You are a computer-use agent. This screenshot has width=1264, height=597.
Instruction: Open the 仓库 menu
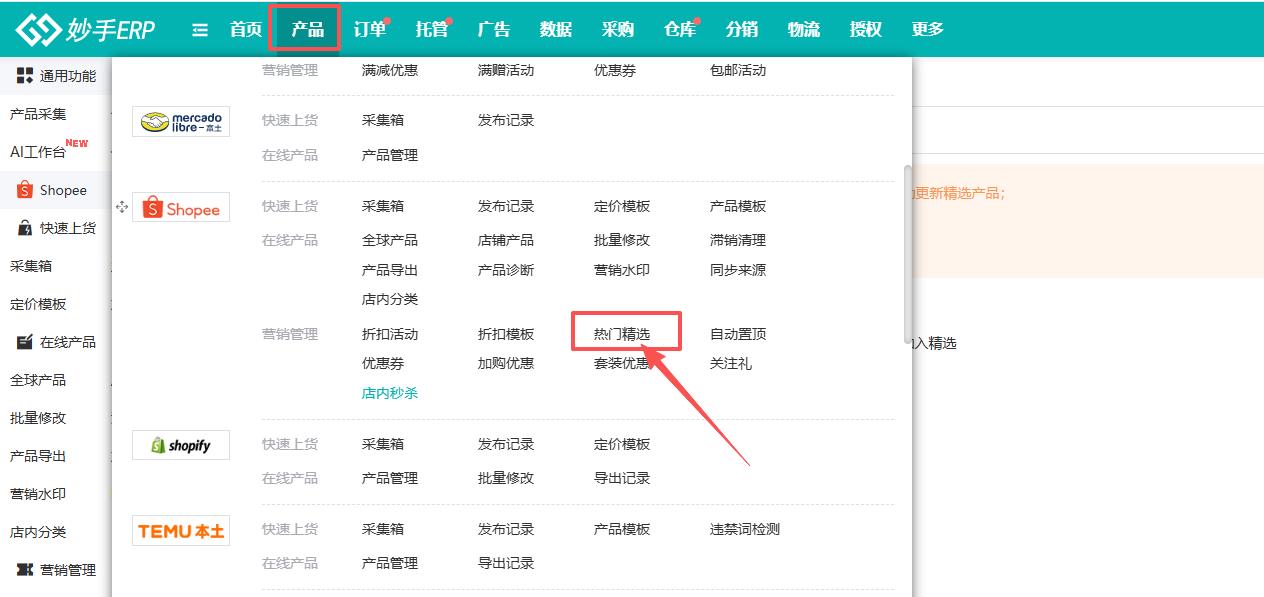pyautogui.click(x=679, y=29)
